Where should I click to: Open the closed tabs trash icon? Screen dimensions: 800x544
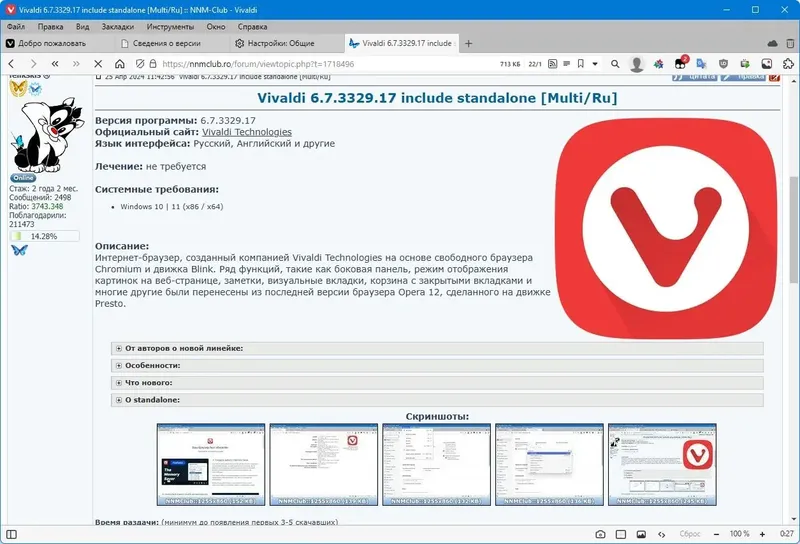coord(790,43)
